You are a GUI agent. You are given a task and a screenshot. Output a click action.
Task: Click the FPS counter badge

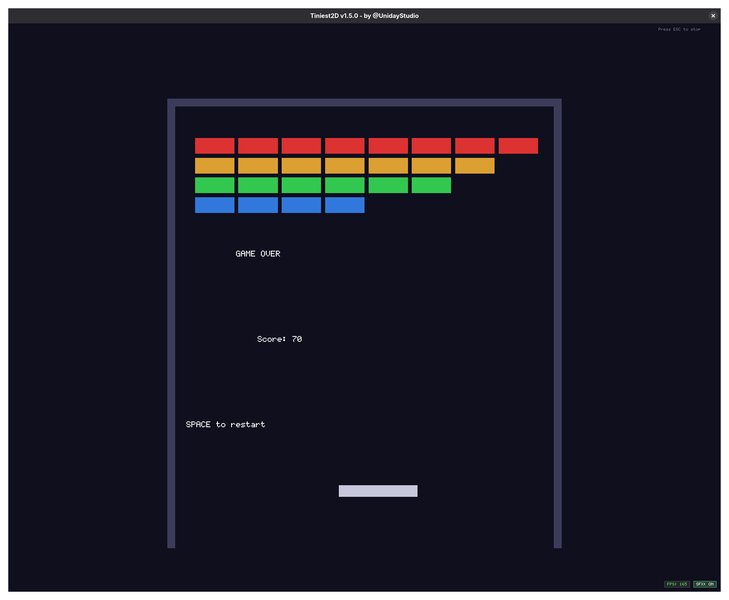677,584
